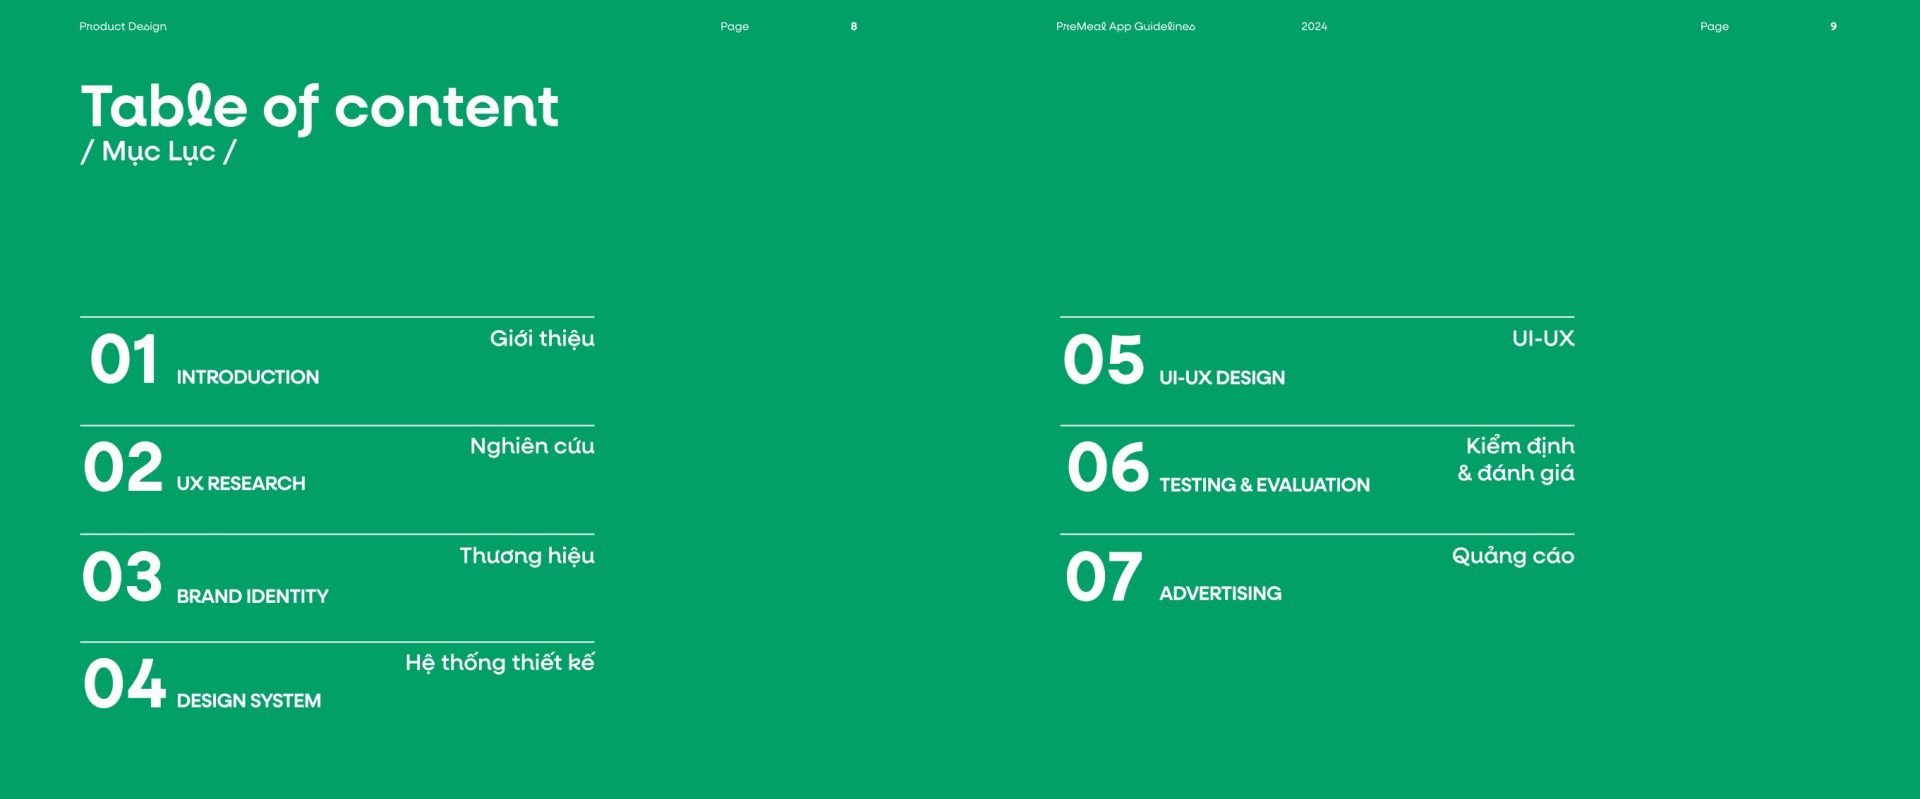Screen dimensions: 1920x799
Task: Click the large '07' section number
Action: (1103, 577)
